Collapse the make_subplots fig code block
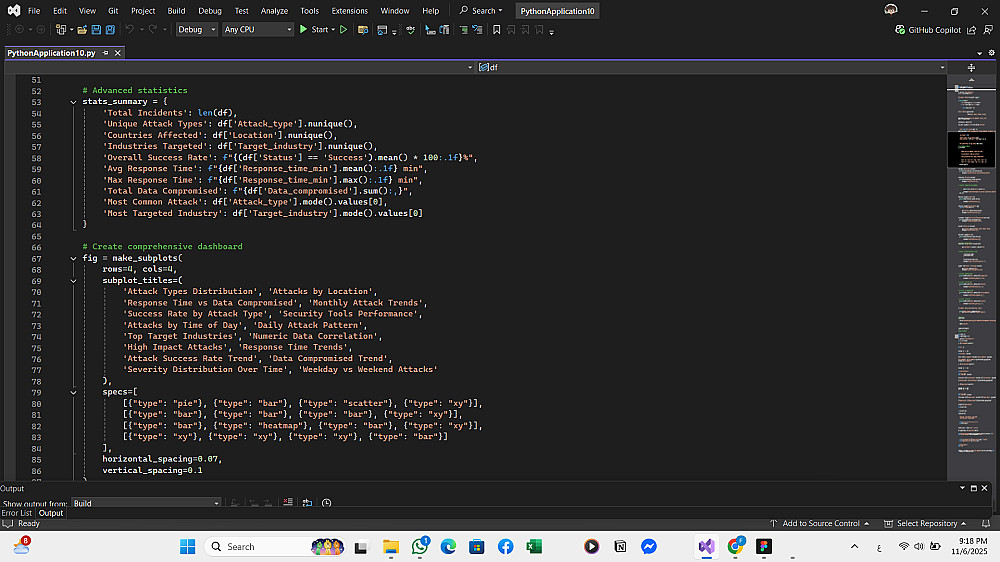Image resolution: width=1000 pixels, height=562 pixels. tap(73, 258)
